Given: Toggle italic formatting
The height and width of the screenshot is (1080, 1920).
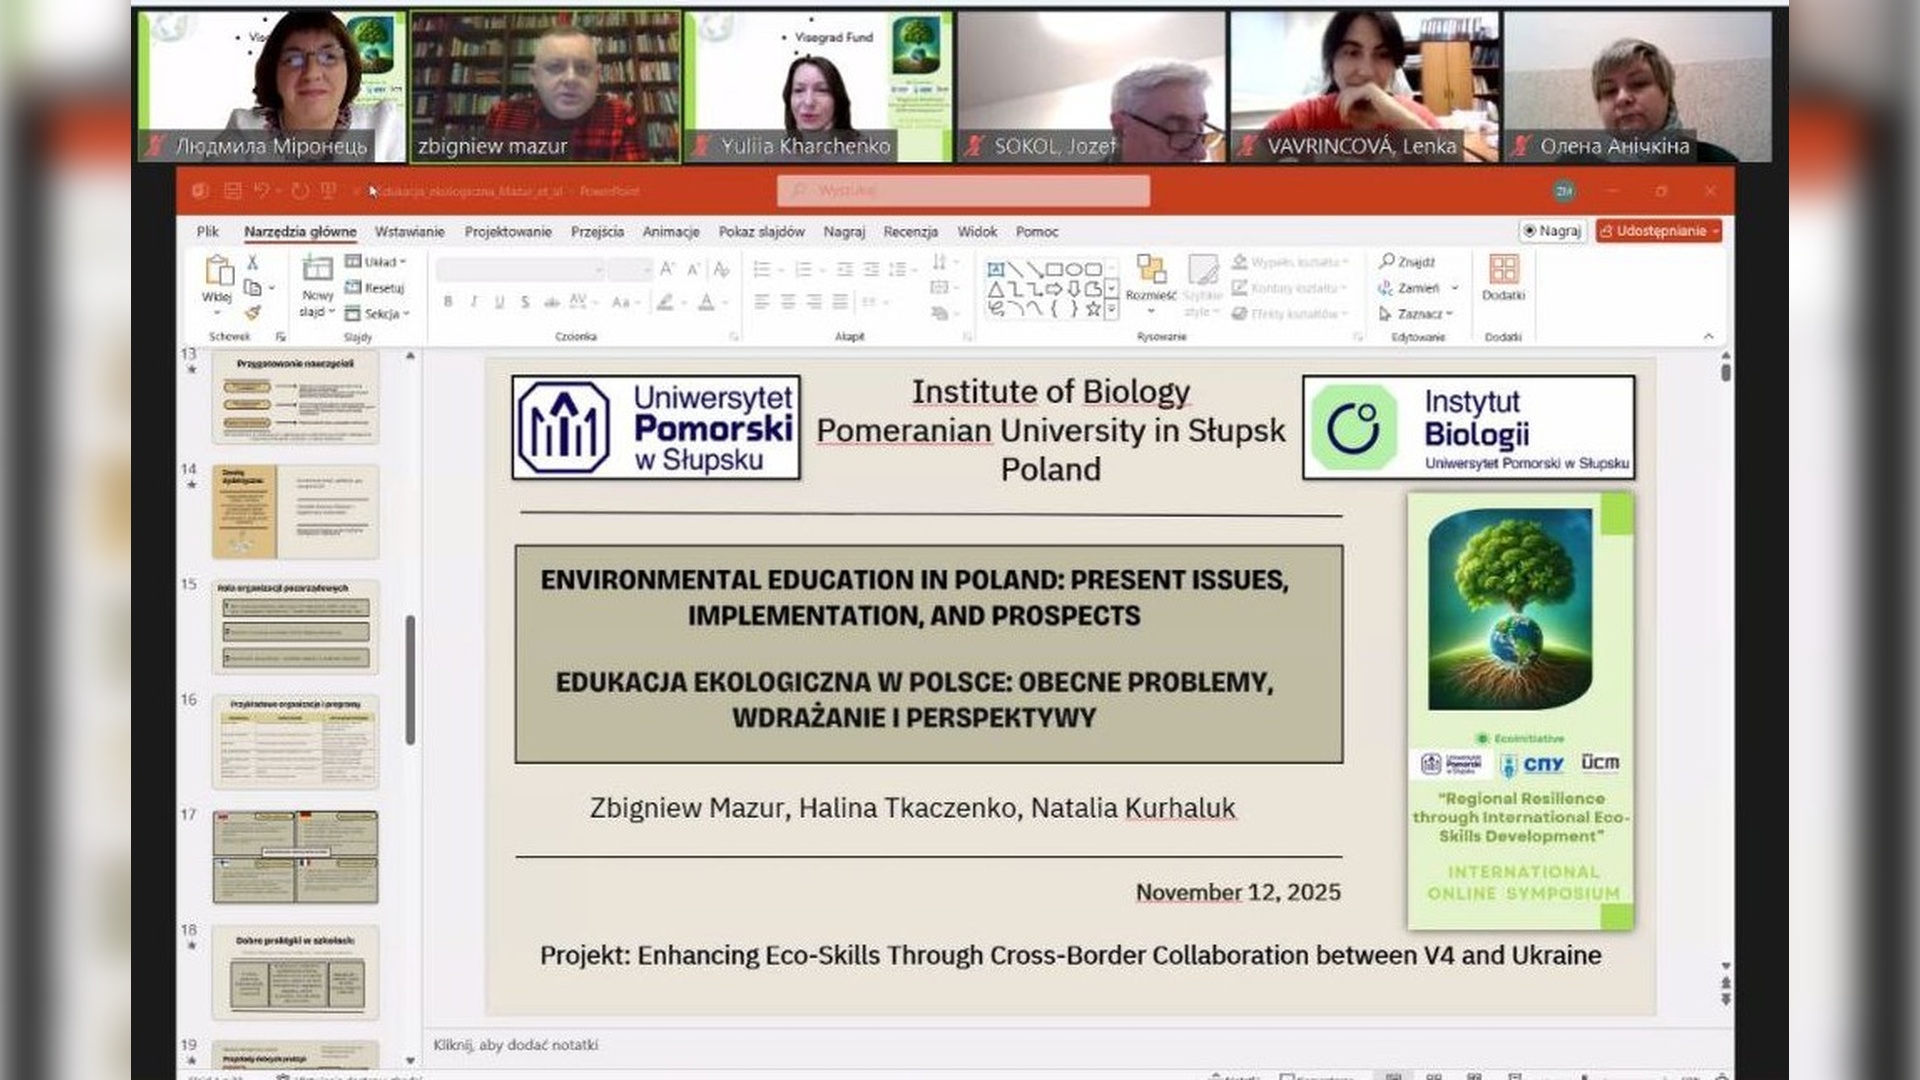Looking at the screenshot, I should (474, 301).
